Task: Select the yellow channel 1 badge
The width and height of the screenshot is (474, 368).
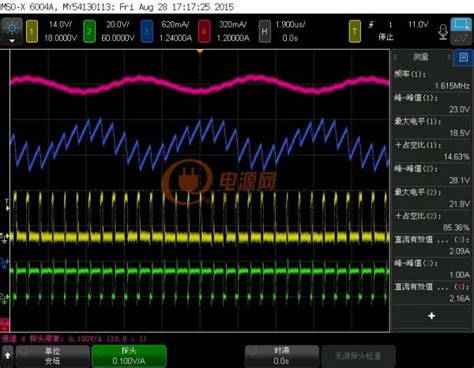Action: click(x=32, y=31)
